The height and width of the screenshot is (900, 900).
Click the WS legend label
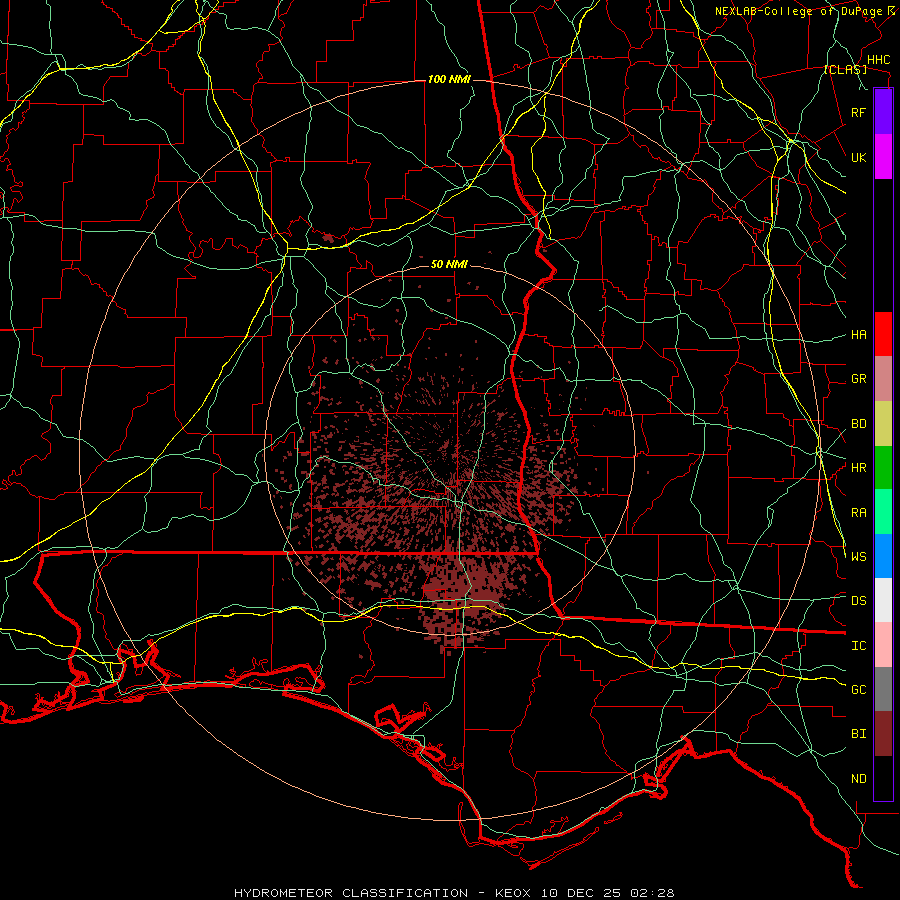click(x=858, y=557)
